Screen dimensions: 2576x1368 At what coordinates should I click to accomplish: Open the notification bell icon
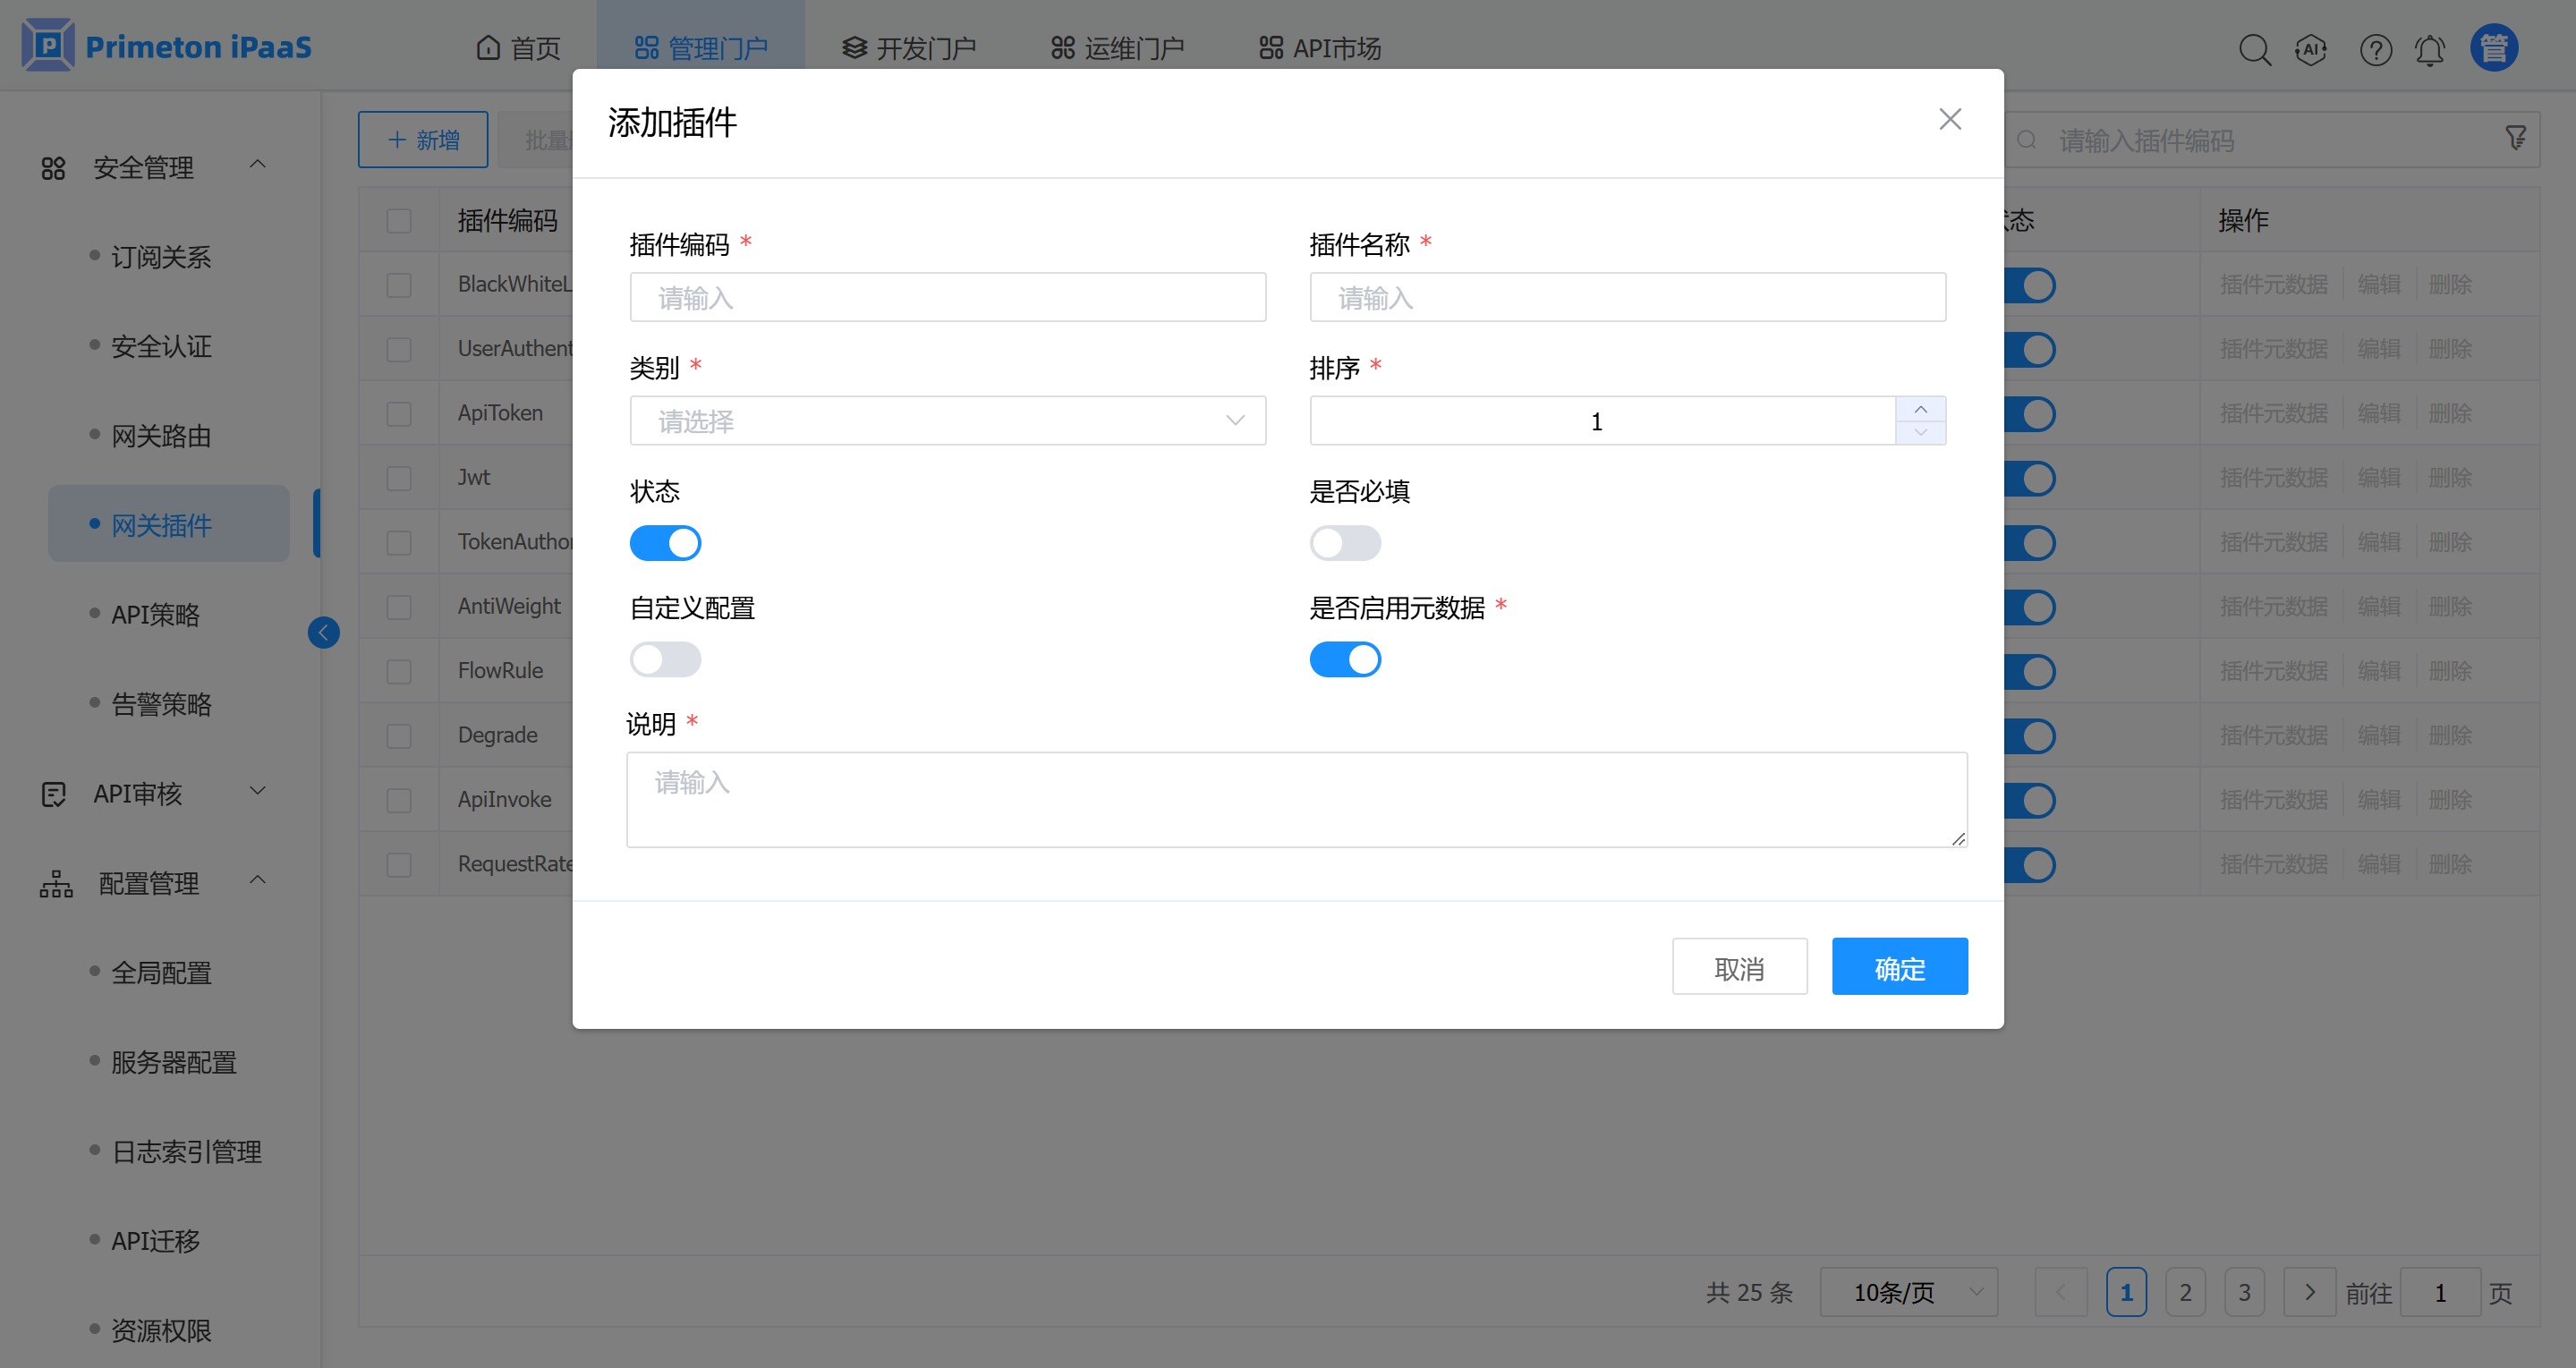tap(2430, 49)
